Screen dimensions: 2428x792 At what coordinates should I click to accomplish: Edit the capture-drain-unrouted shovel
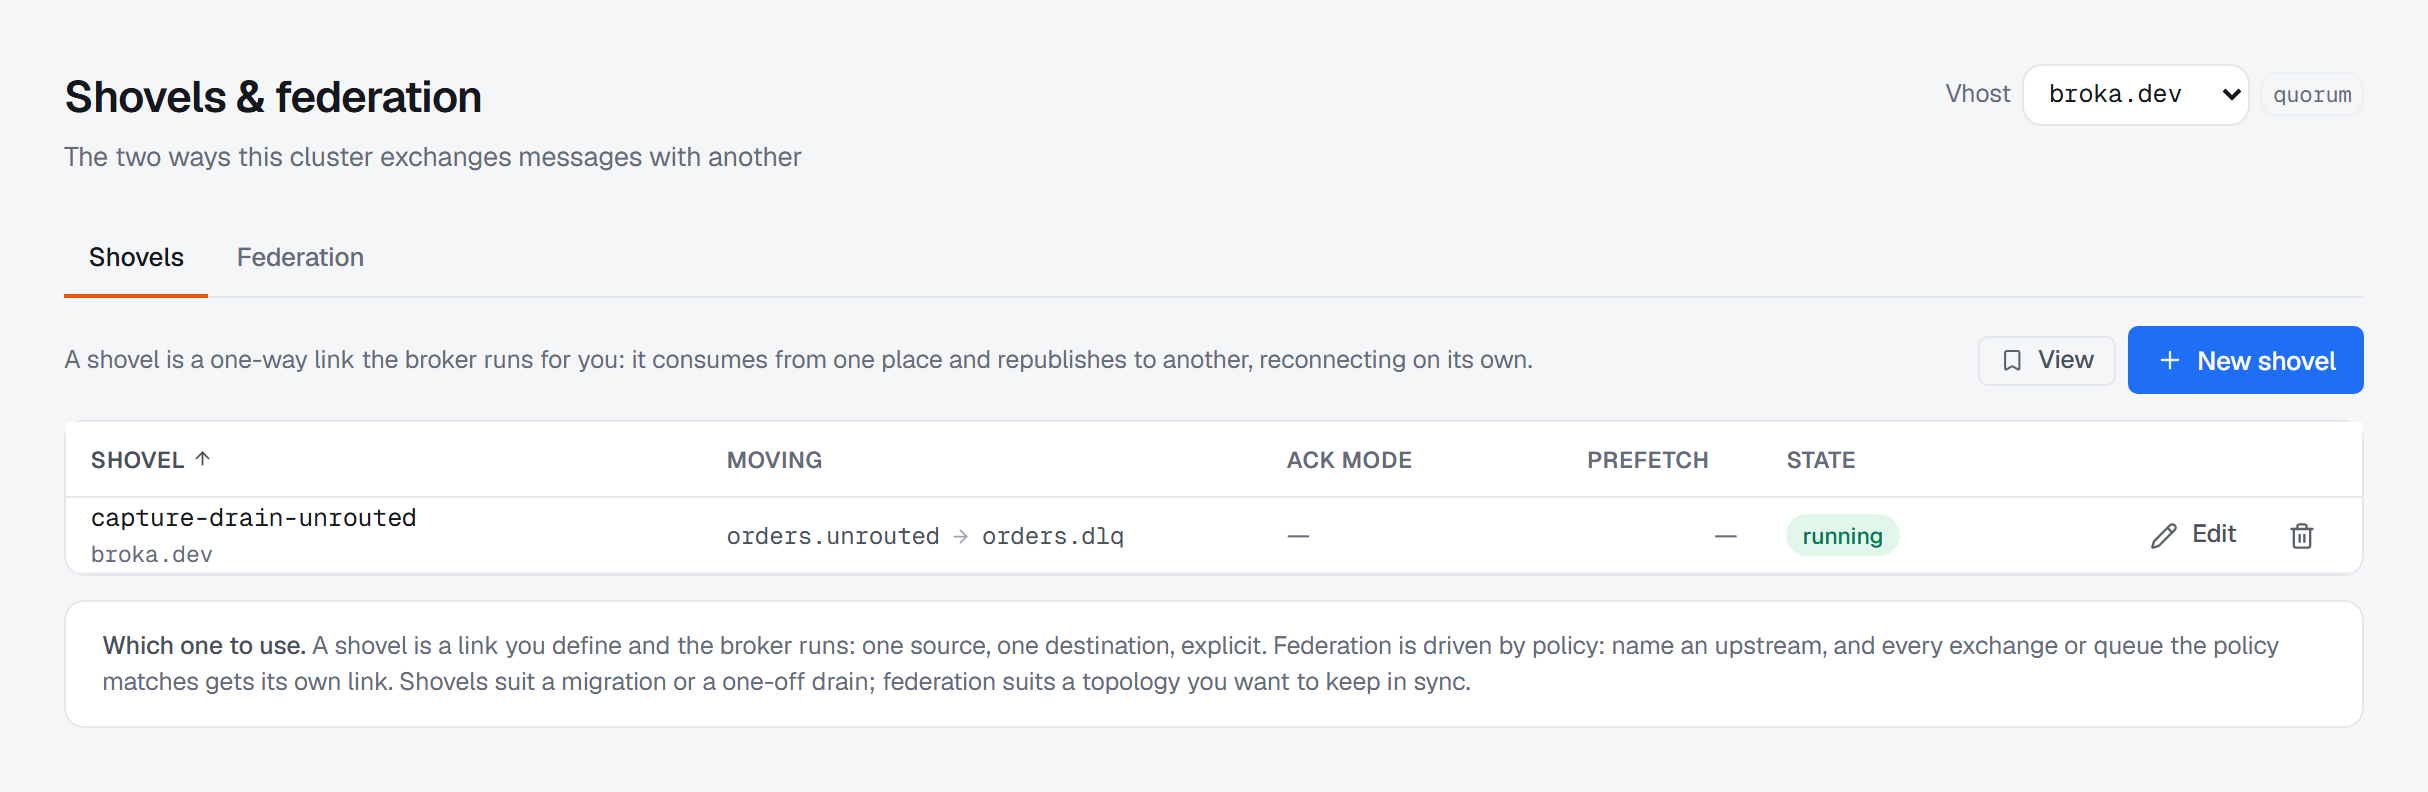2194,535
